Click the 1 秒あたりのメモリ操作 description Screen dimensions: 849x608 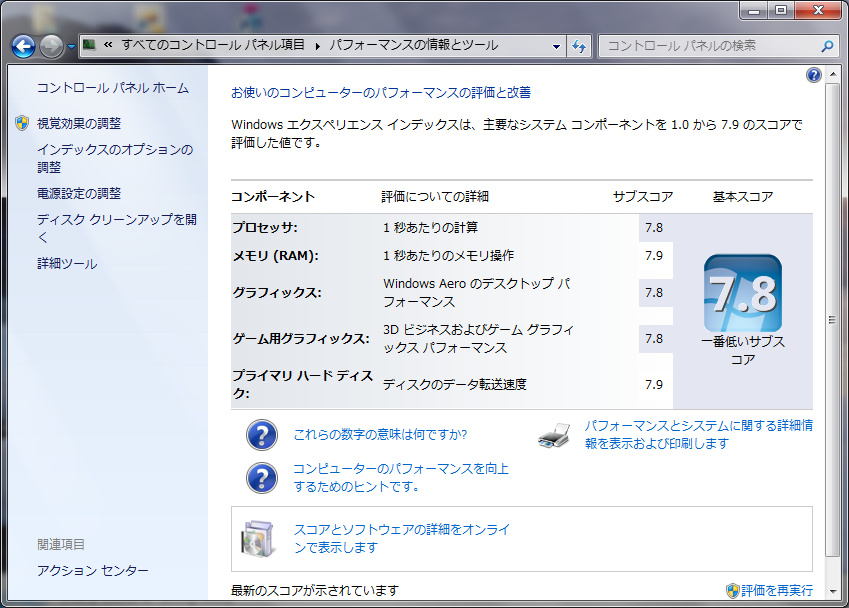pos(448,256)
